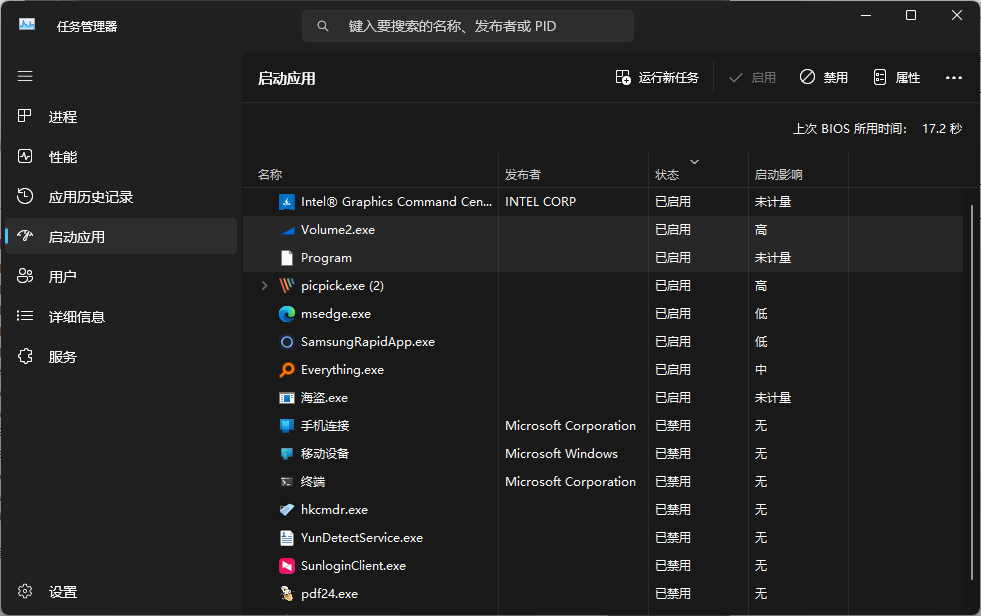Open the 应用历史记录 clock icon
This screenshot has height=616, width=981.
pyautogui.click(x=24, y=196)
